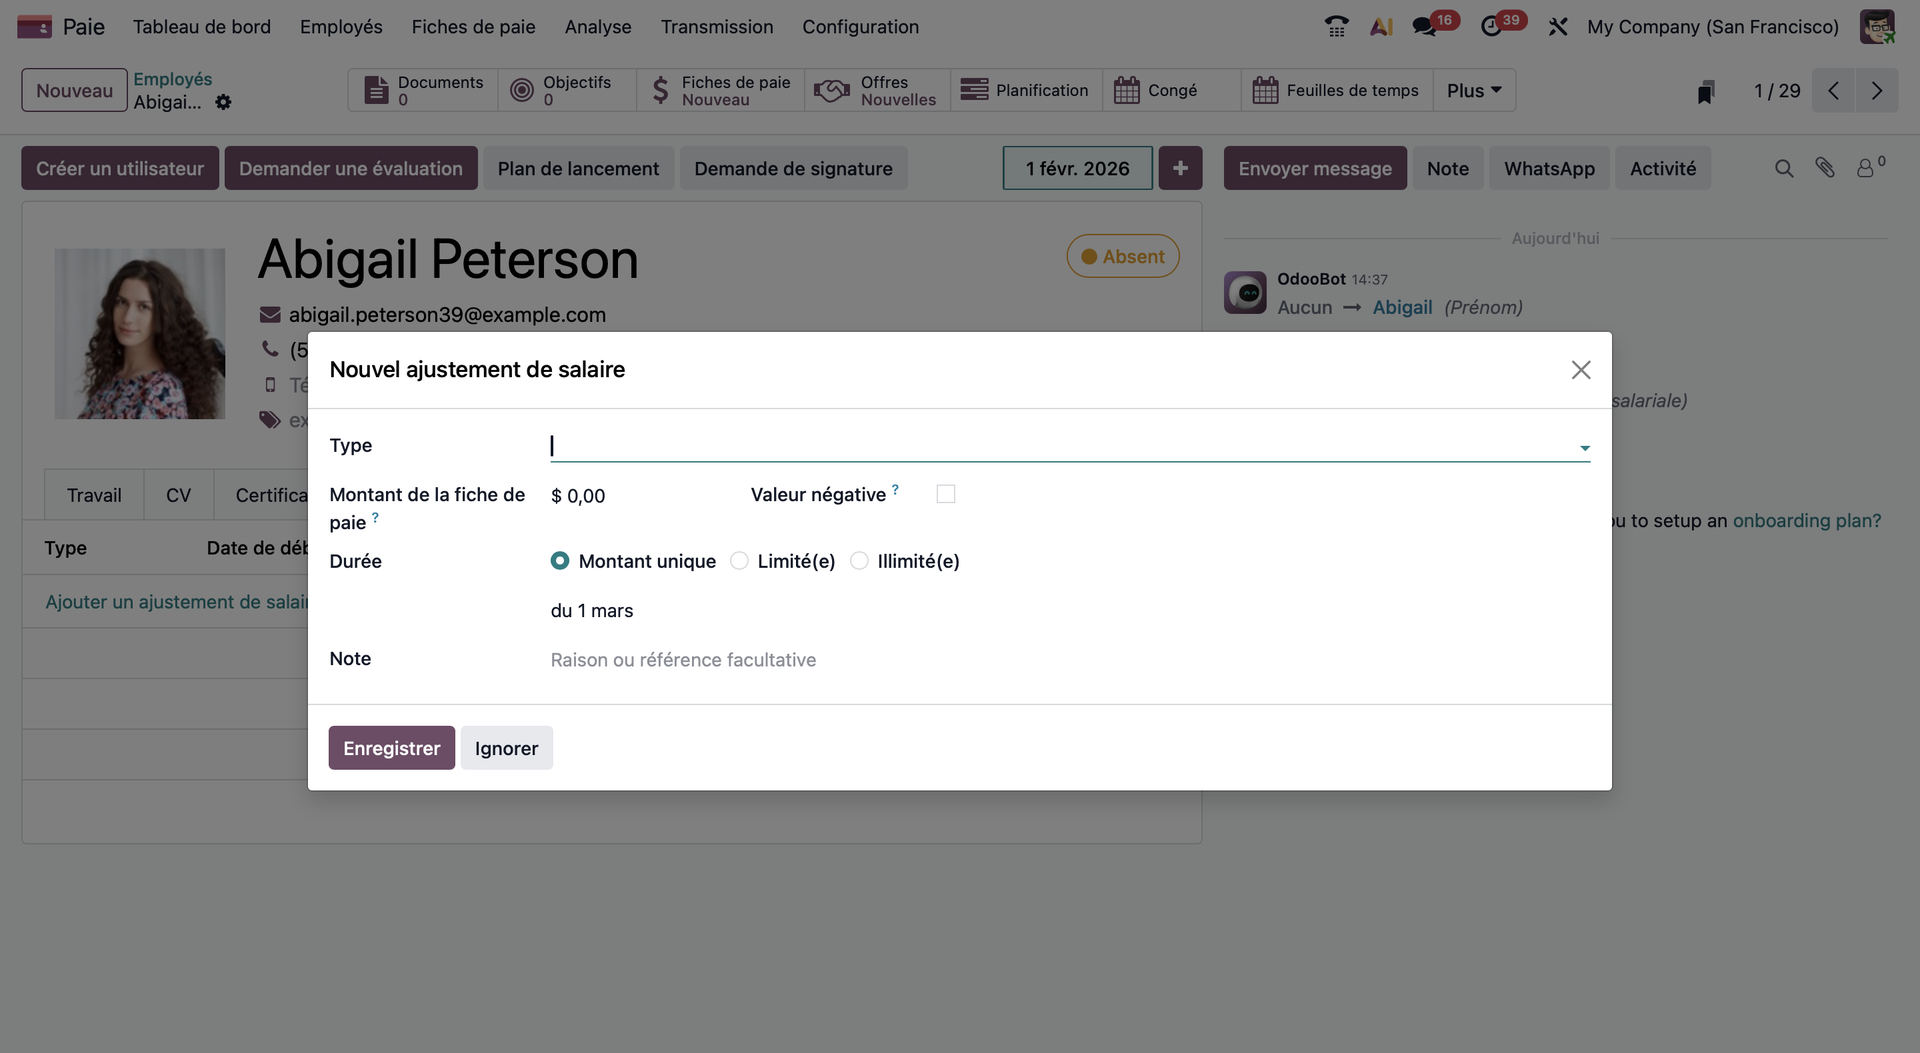Screen dimensions: 1920x1053
Task: Select the Limité(e) duration option
Action: tap(740, 561)
